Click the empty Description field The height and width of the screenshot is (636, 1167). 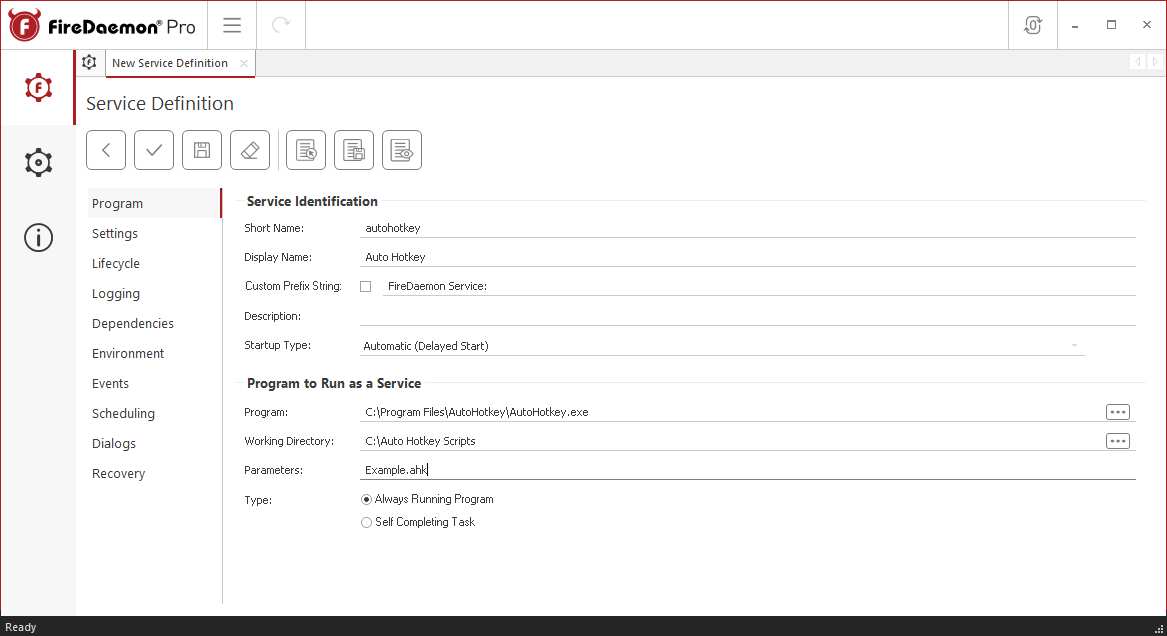tap(747, 316)
